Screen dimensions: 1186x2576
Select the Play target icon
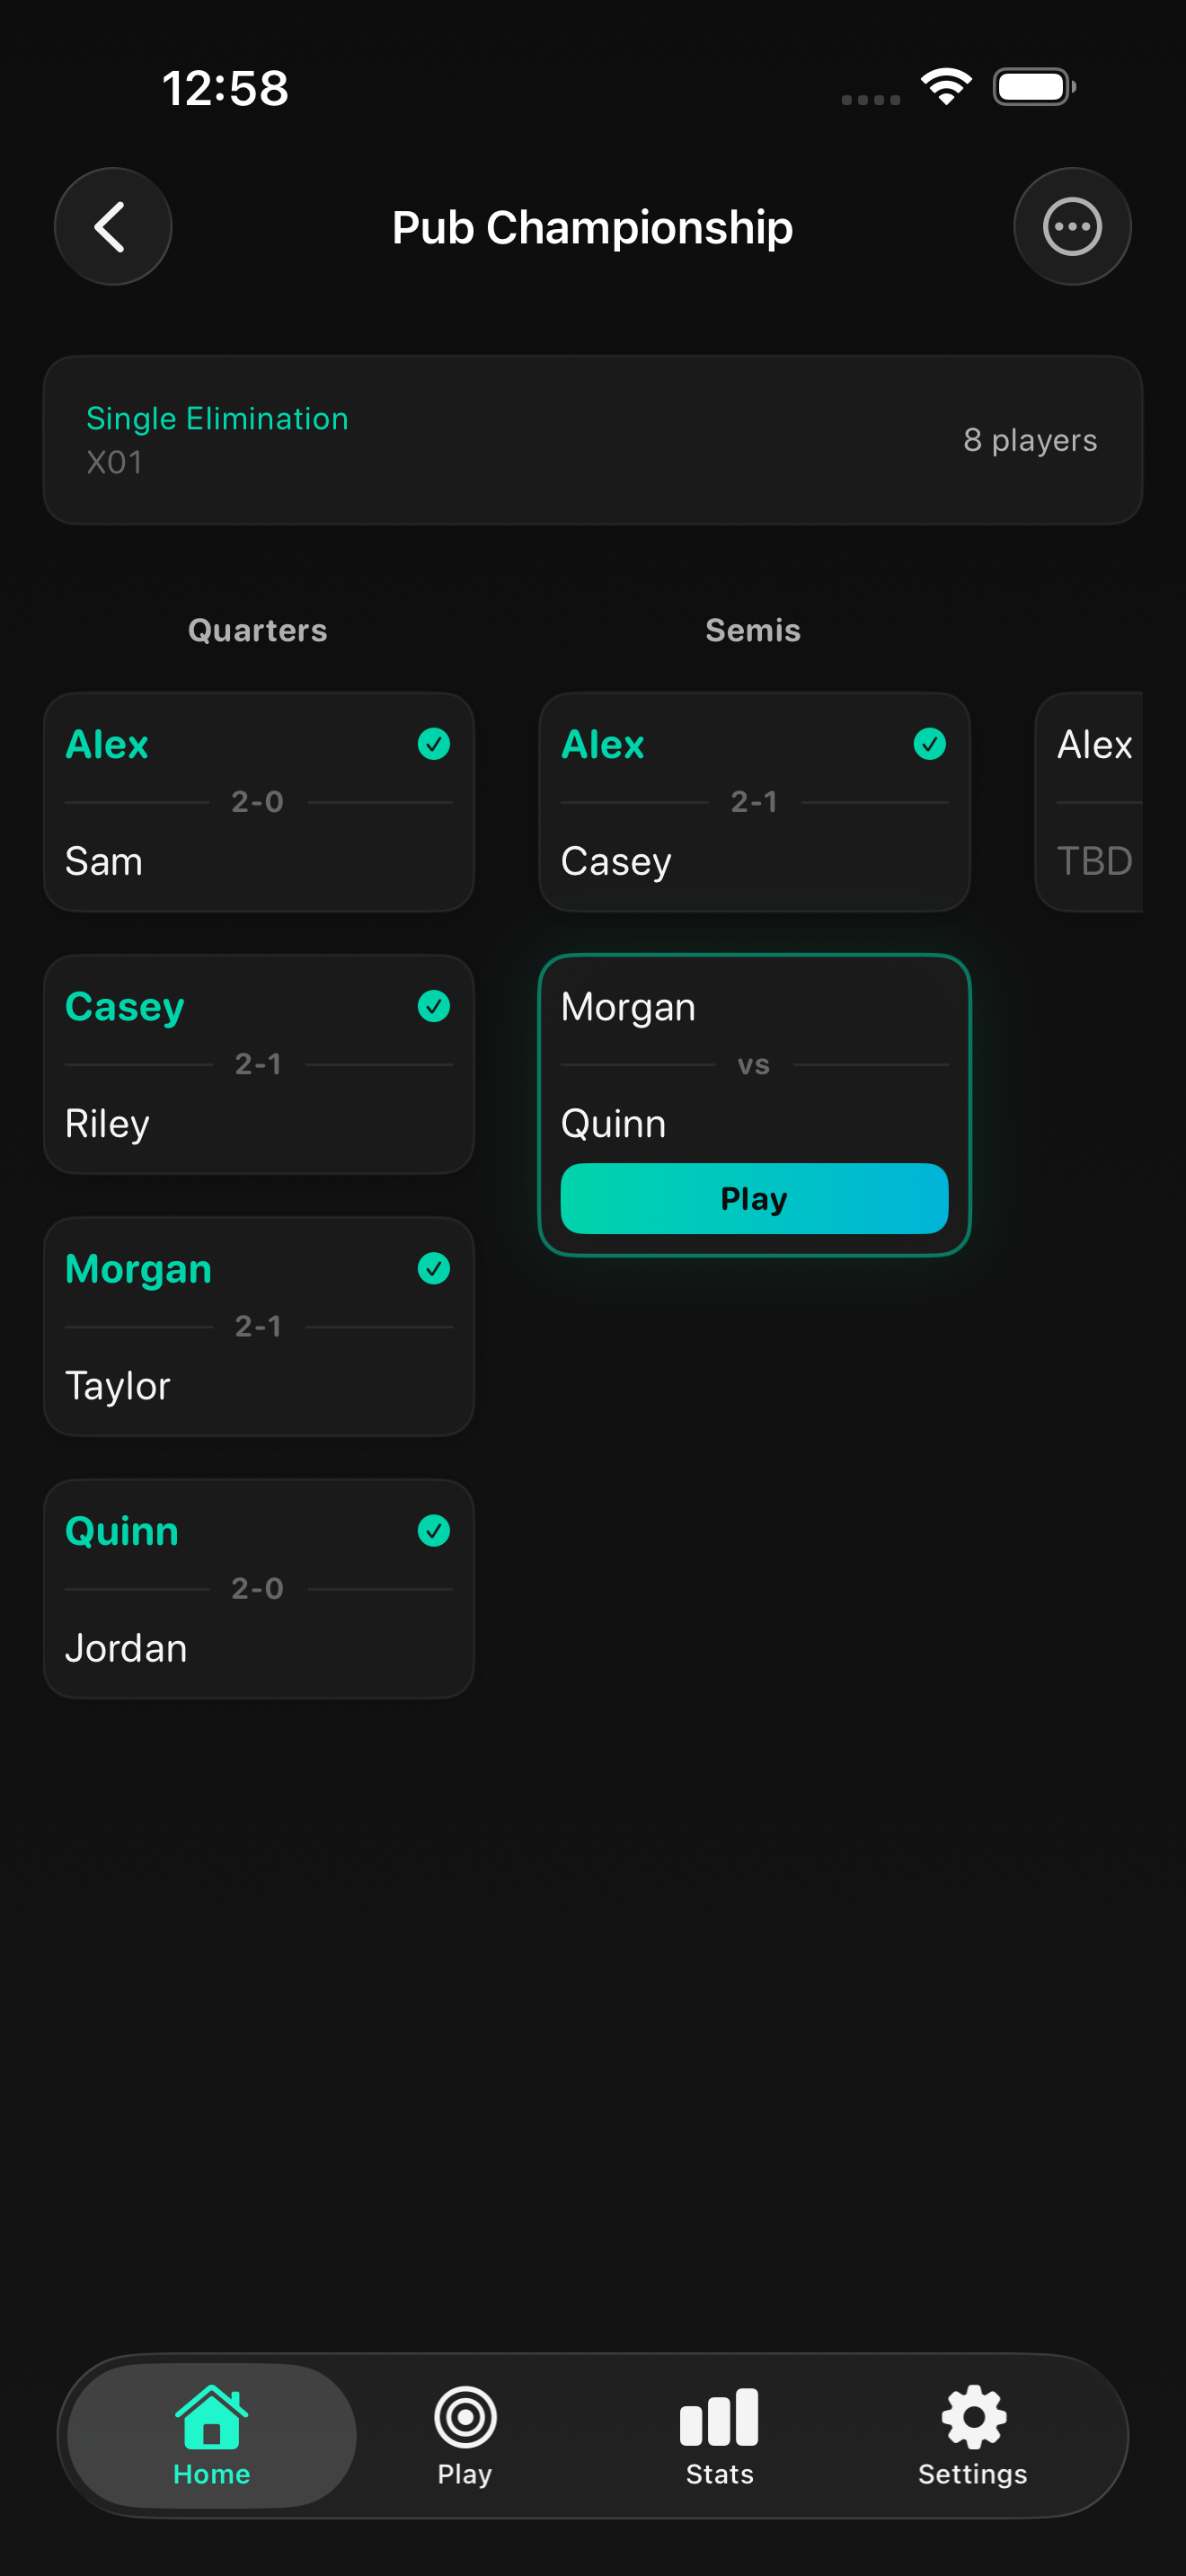click(464, 2420)
